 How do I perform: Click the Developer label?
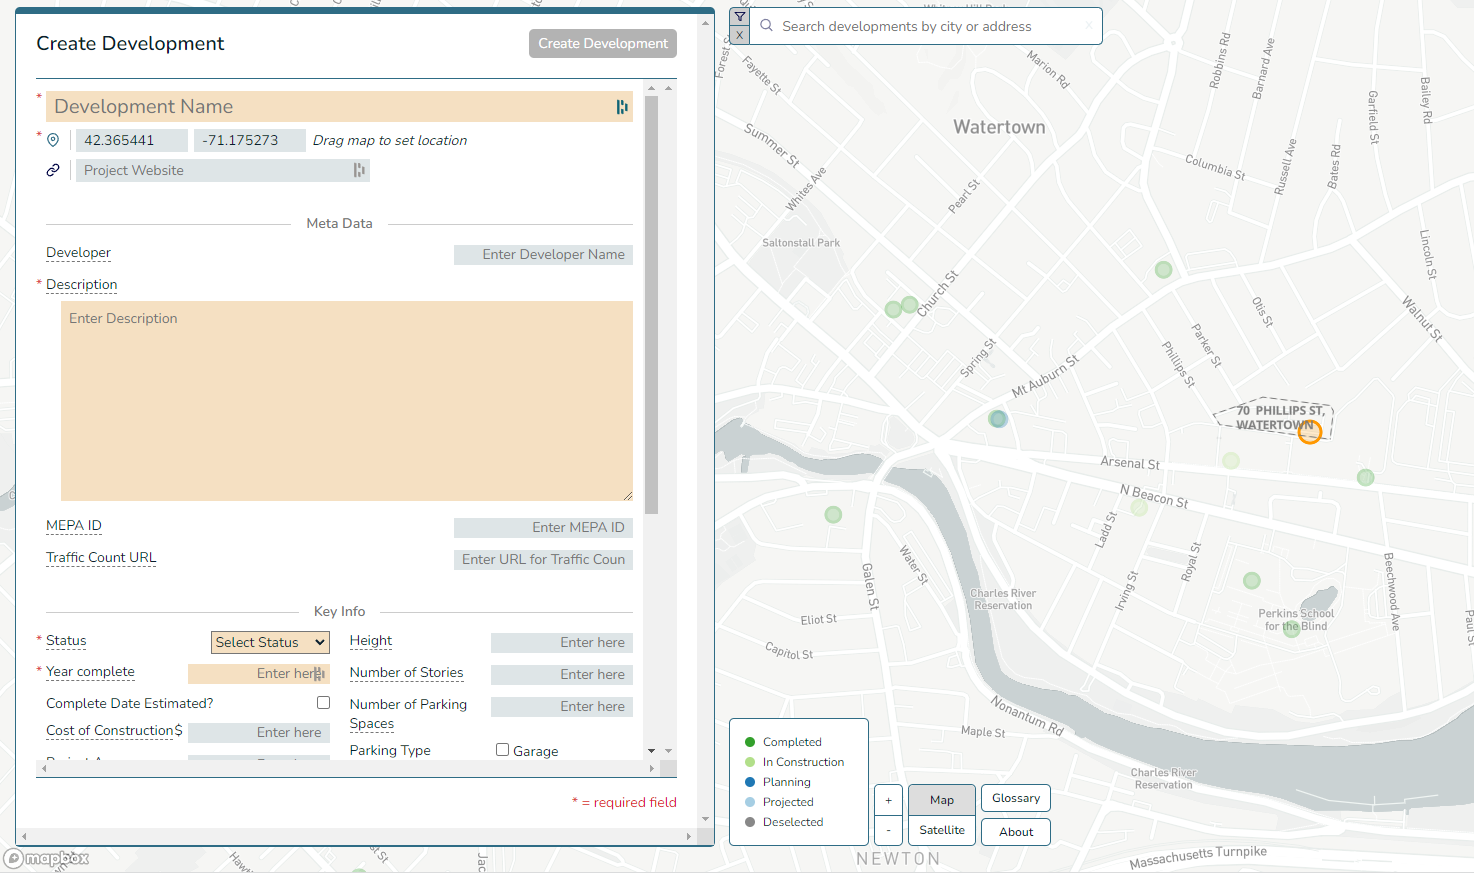coord(78,253)
